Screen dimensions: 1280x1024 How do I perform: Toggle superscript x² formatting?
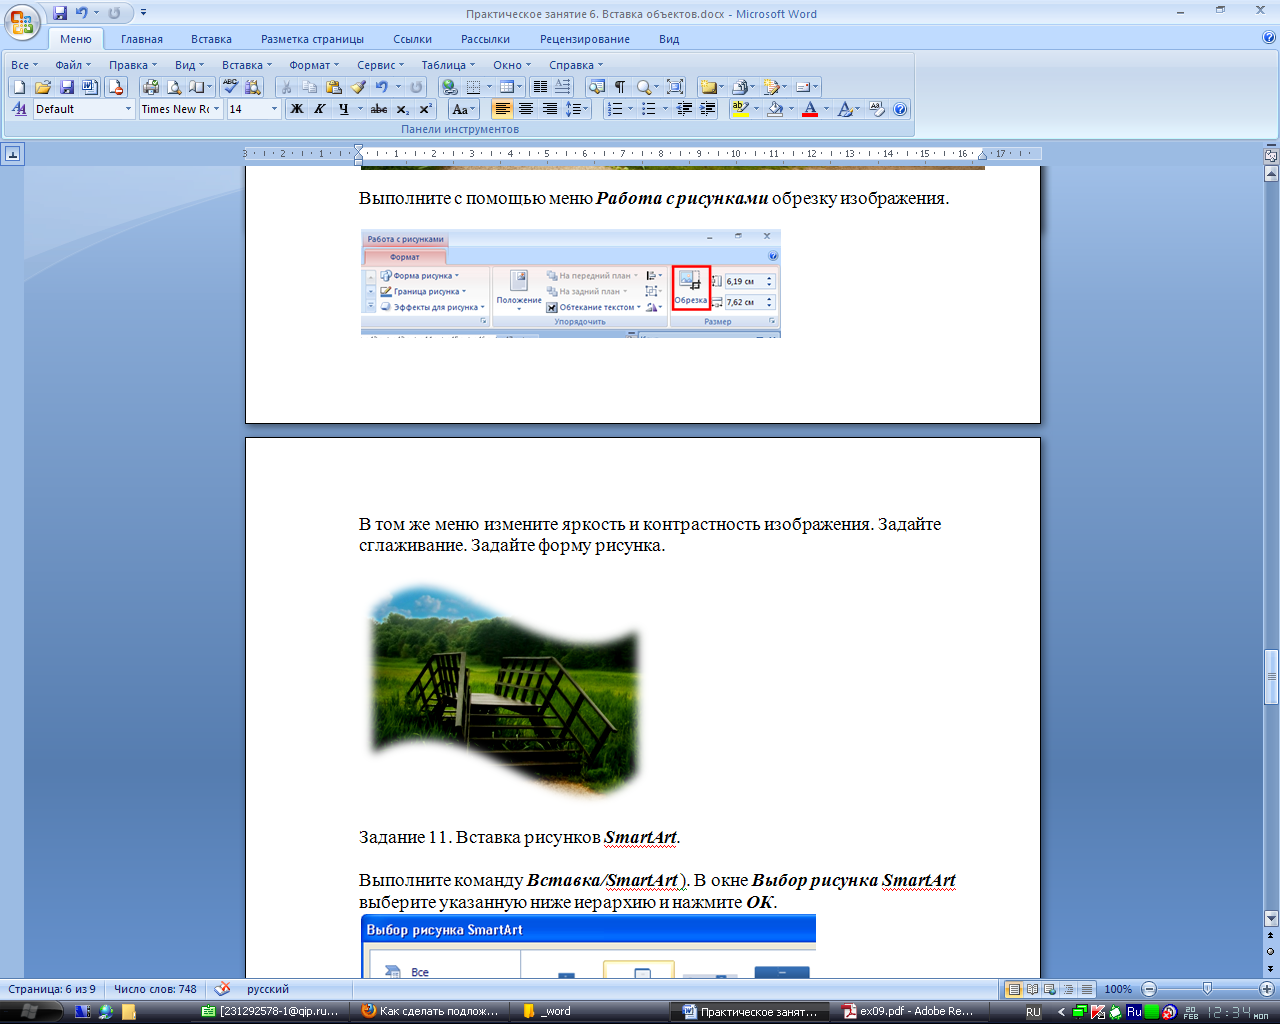[425, 109]
